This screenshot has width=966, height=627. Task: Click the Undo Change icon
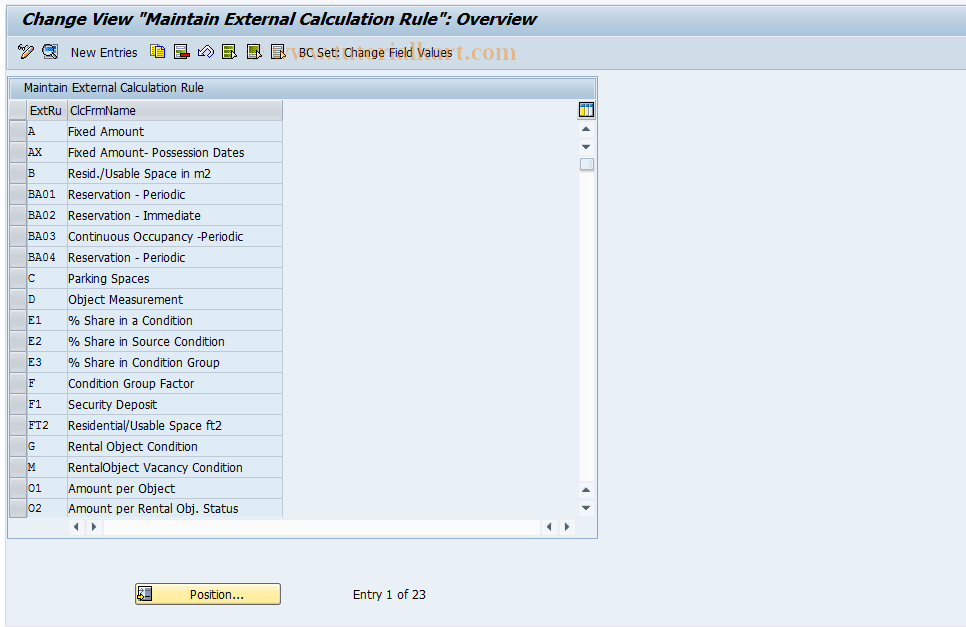[x=206, y=52]
